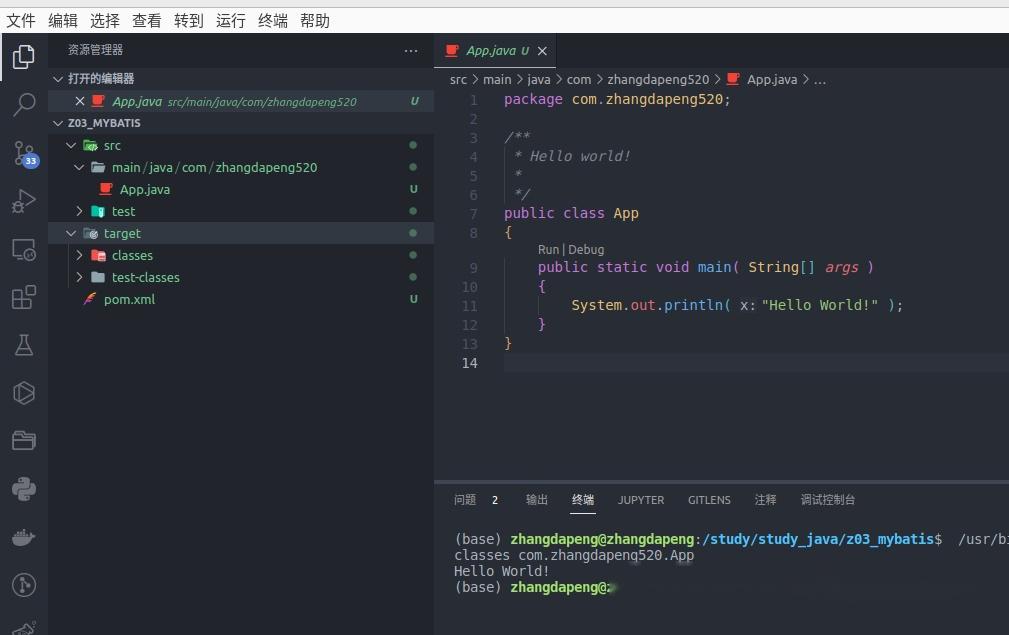Switch to the 调试控制台 panel tab

[828, 500]
